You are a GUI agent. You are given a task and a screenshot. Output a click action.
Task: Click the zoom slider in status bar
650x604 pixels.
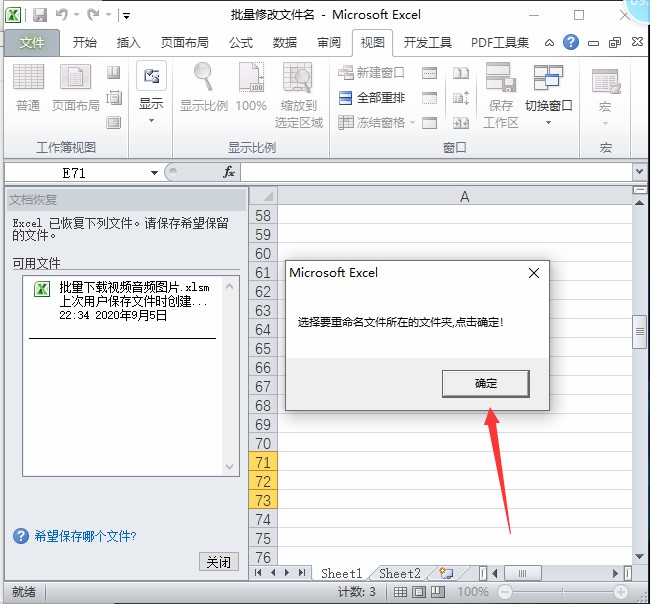point(563,592)
